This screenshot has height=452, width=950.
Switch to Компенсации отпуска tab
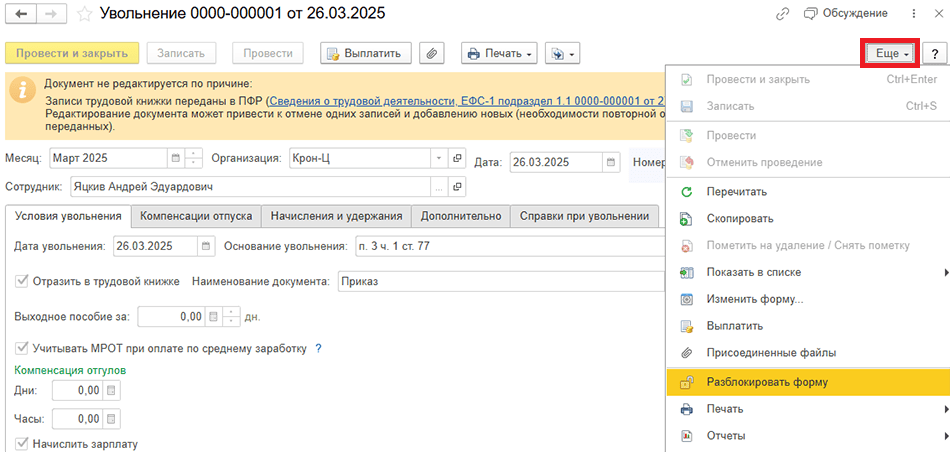pos(195,215)
